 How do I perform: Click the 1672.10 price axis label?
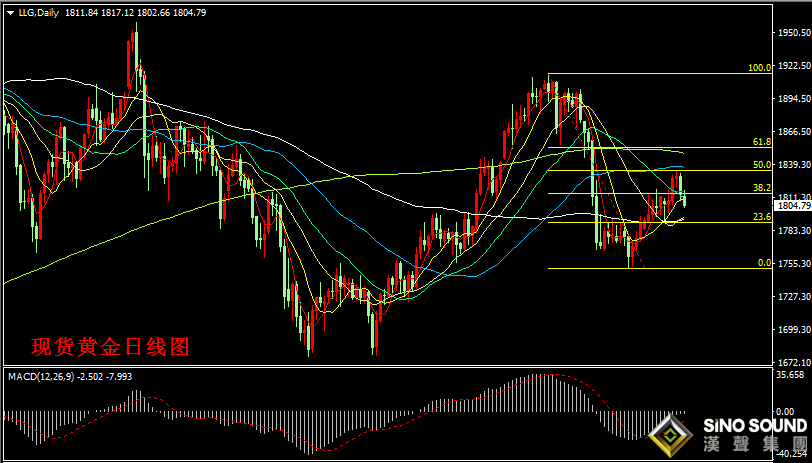[x=793, y=362]
